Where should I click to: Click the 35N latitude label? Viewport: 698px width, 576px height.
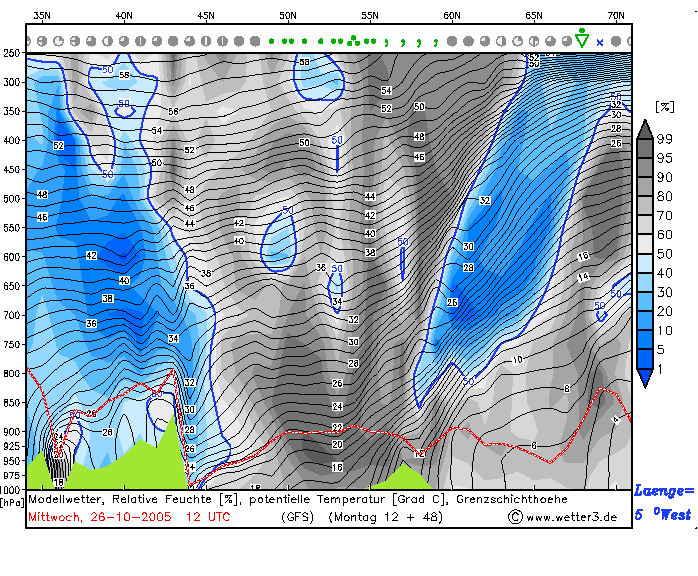click(x=42, y=16)
